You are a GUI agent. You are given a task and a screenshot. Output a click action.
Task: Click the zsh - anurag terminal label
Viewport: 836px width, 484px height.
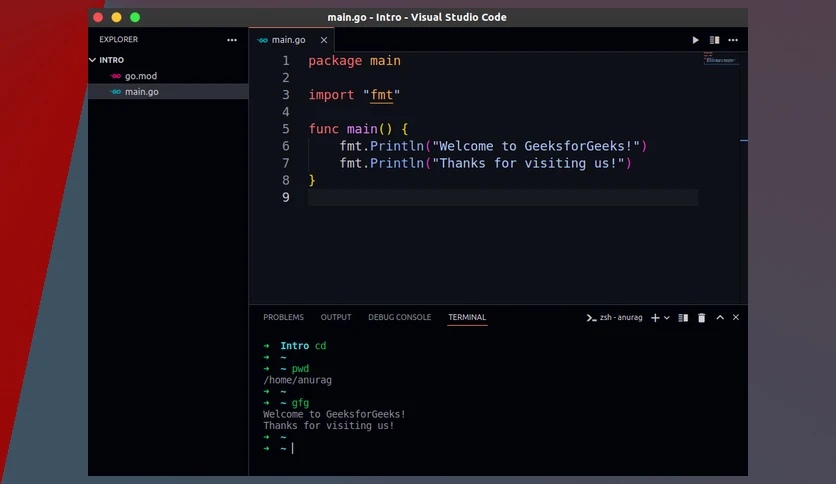615,318
